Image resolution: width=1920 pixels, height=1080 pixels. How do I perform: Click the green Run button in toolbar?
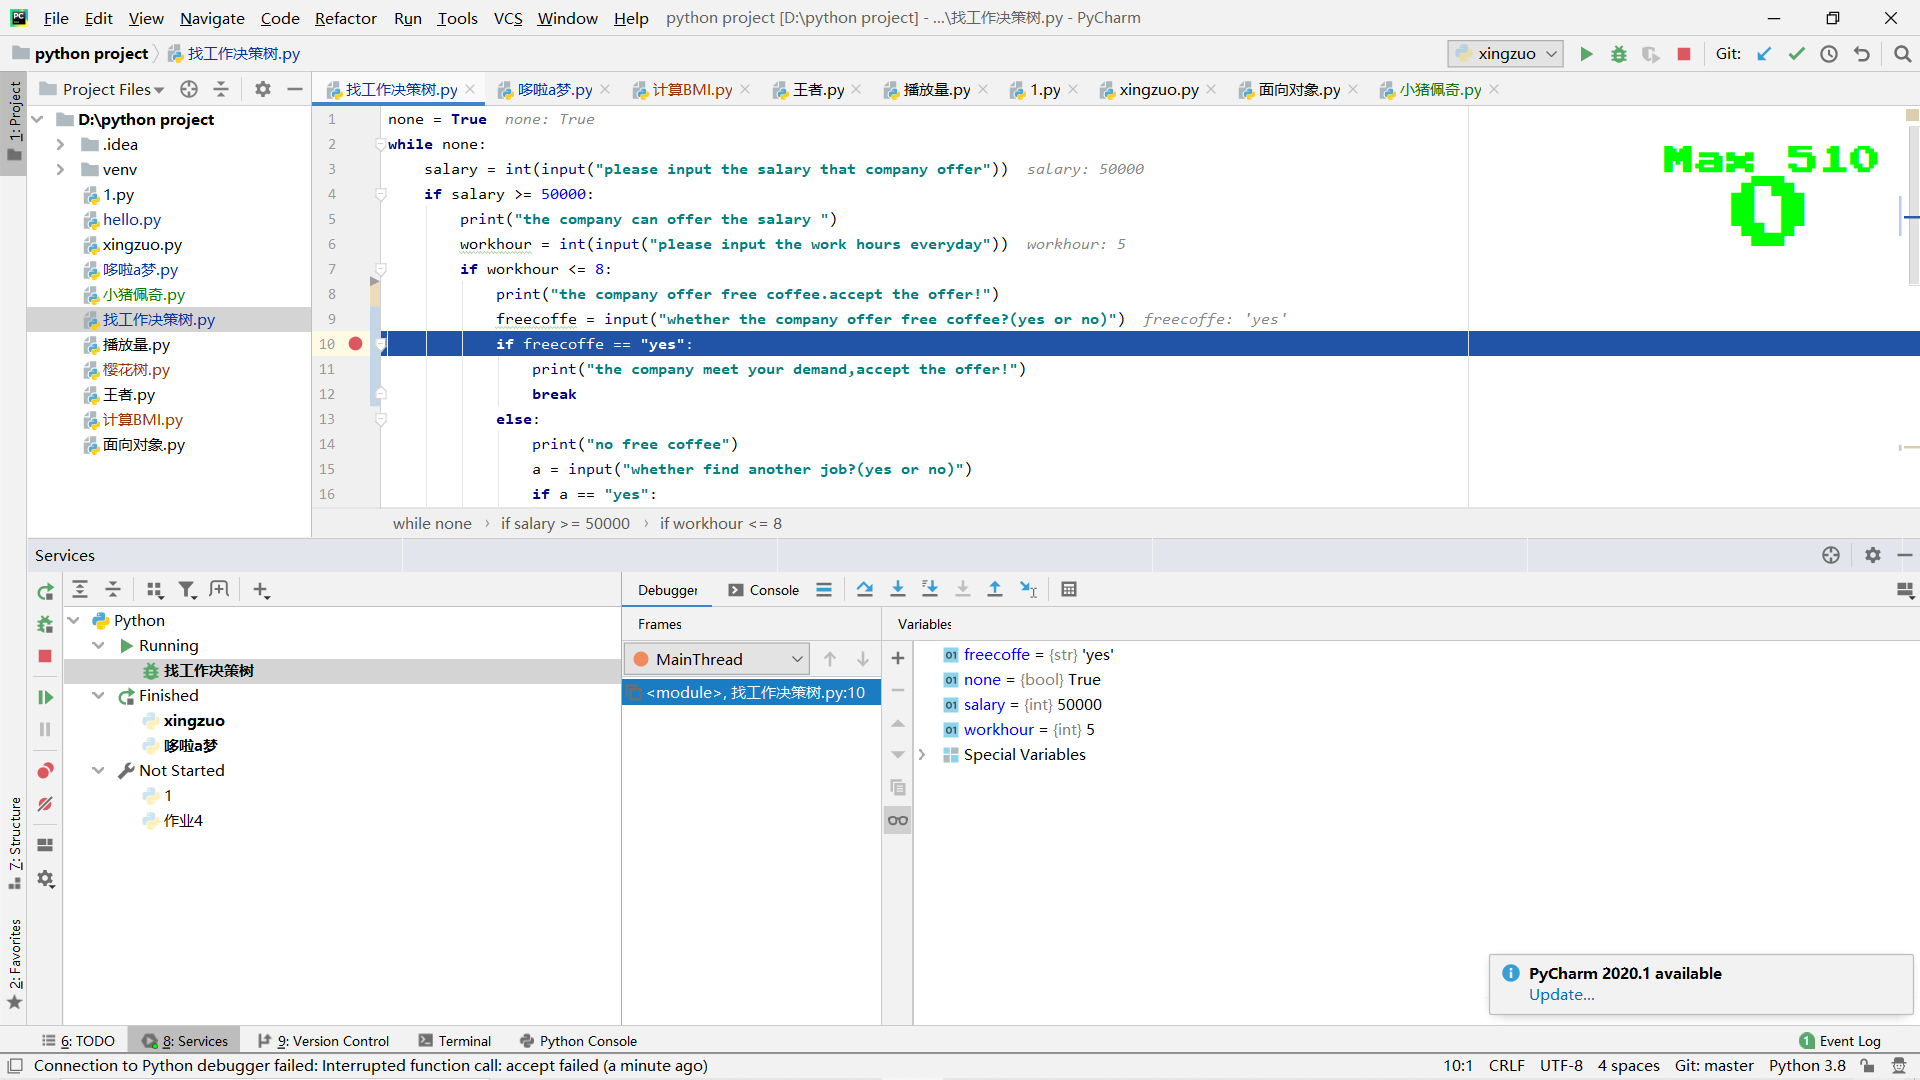point(1586,54)
